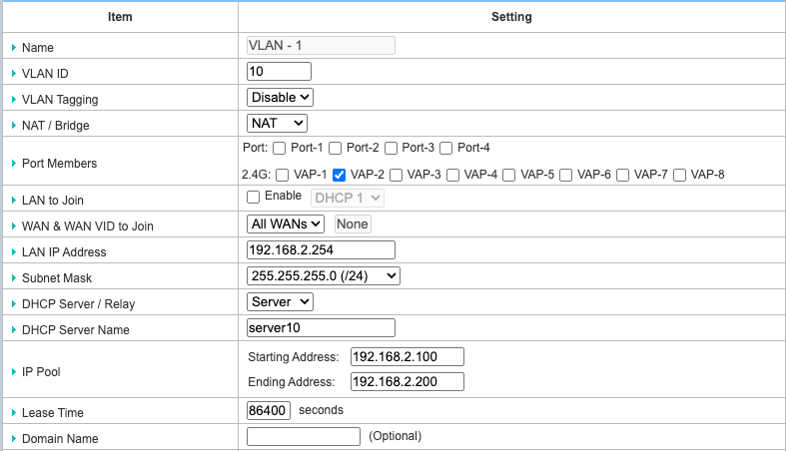This screenshot has width=786, height=451.
Task: Click the Lease Time seconds field
Action: click(x=268, y=411)
